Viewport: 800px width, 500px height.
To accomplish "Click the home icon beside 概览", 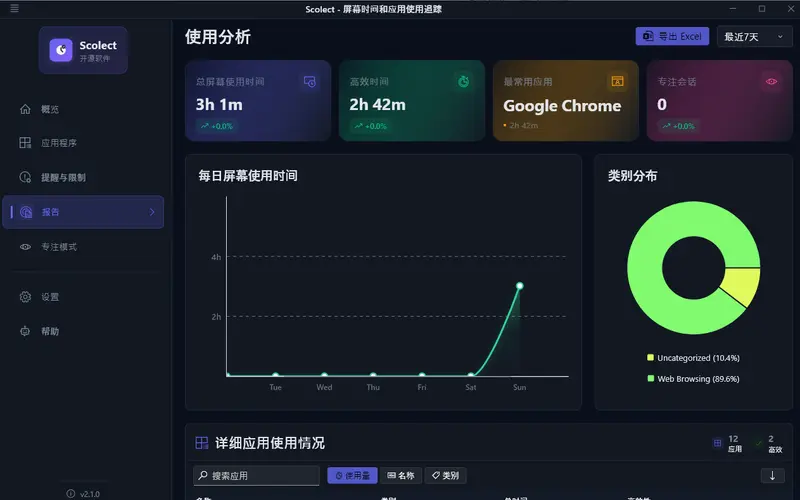I will point(25,109).
